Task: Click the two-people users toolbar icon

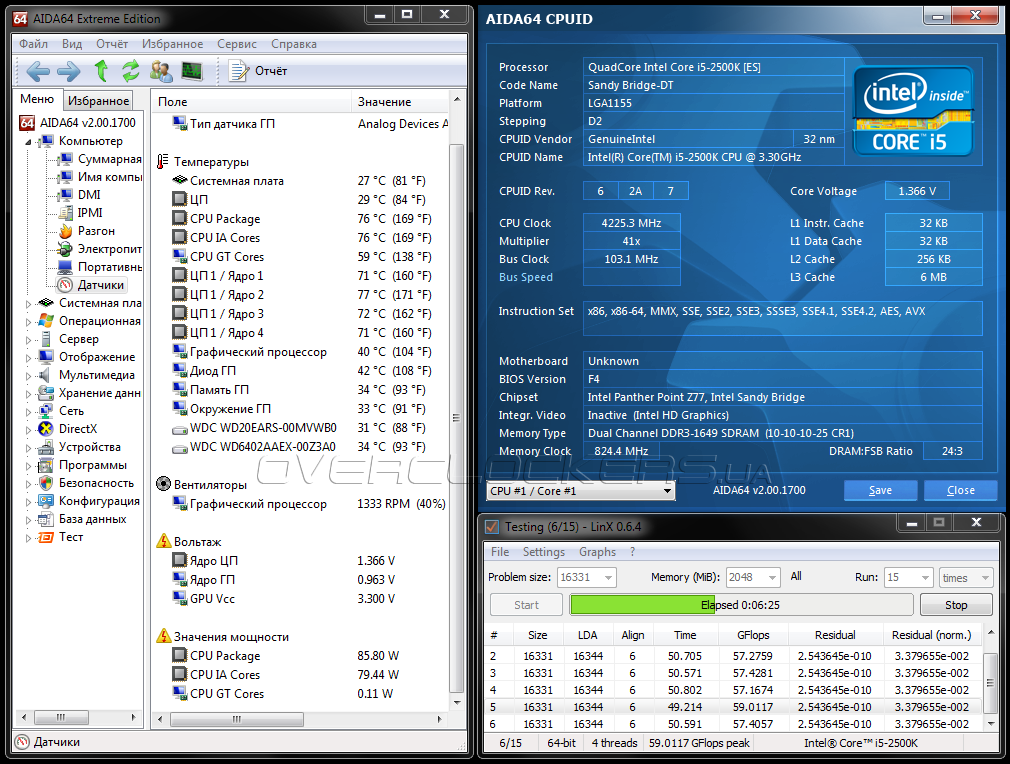Action: [161, 71]
